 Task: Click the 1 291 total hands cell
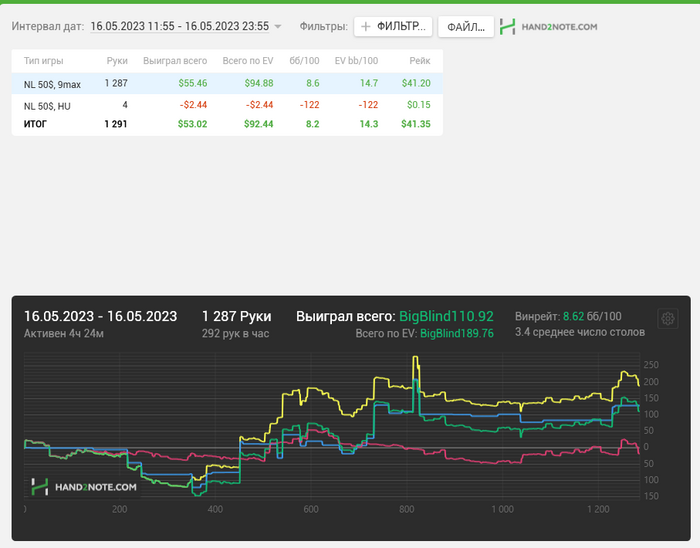[116, 124]
